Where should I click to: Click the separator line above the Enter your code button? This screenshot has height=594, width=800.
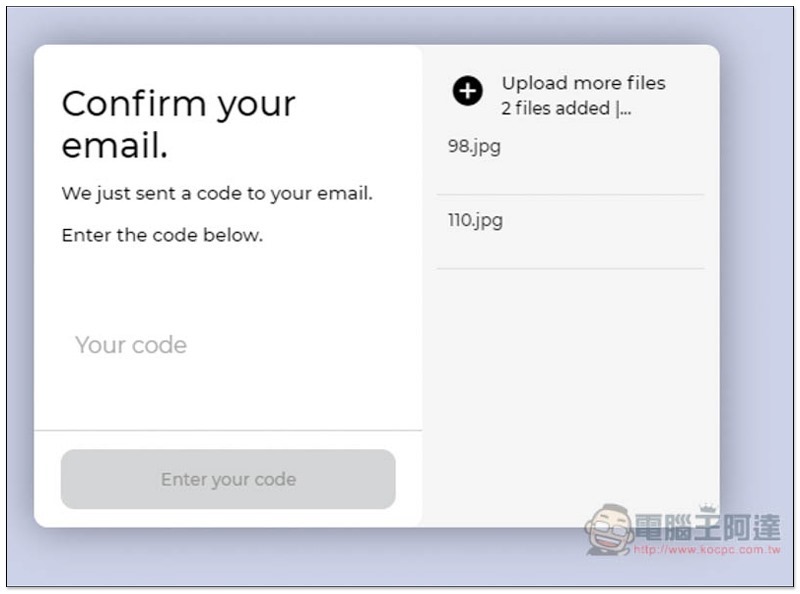(x=228, y=430)
